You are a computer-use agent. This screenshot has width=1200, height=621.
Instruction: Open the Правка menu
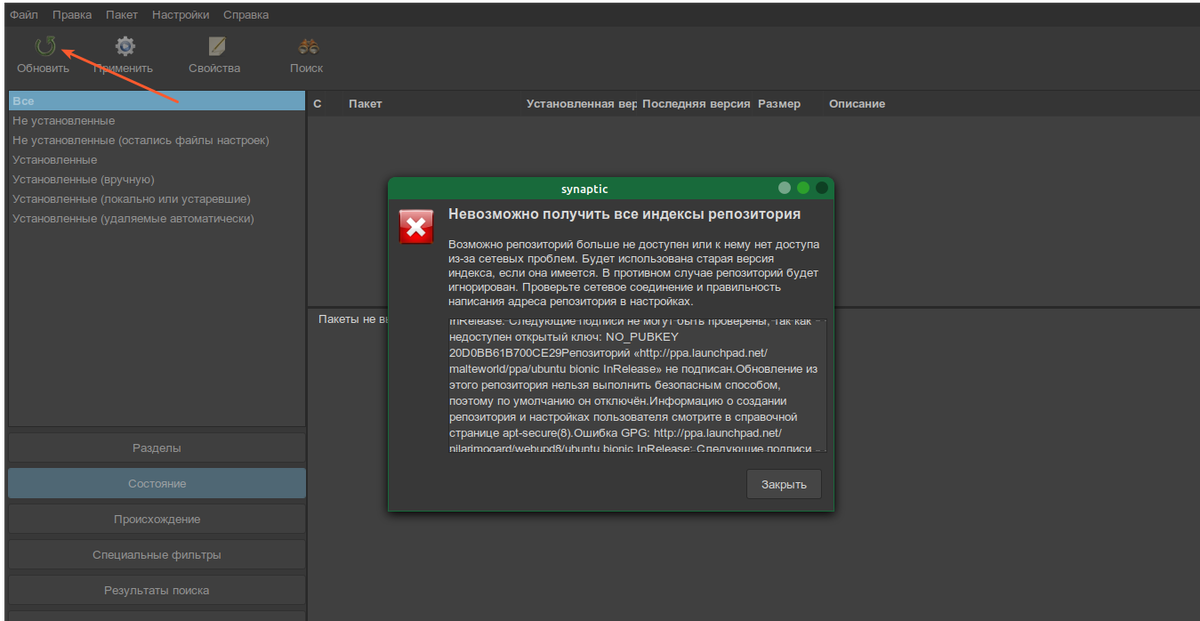[72, 15]
